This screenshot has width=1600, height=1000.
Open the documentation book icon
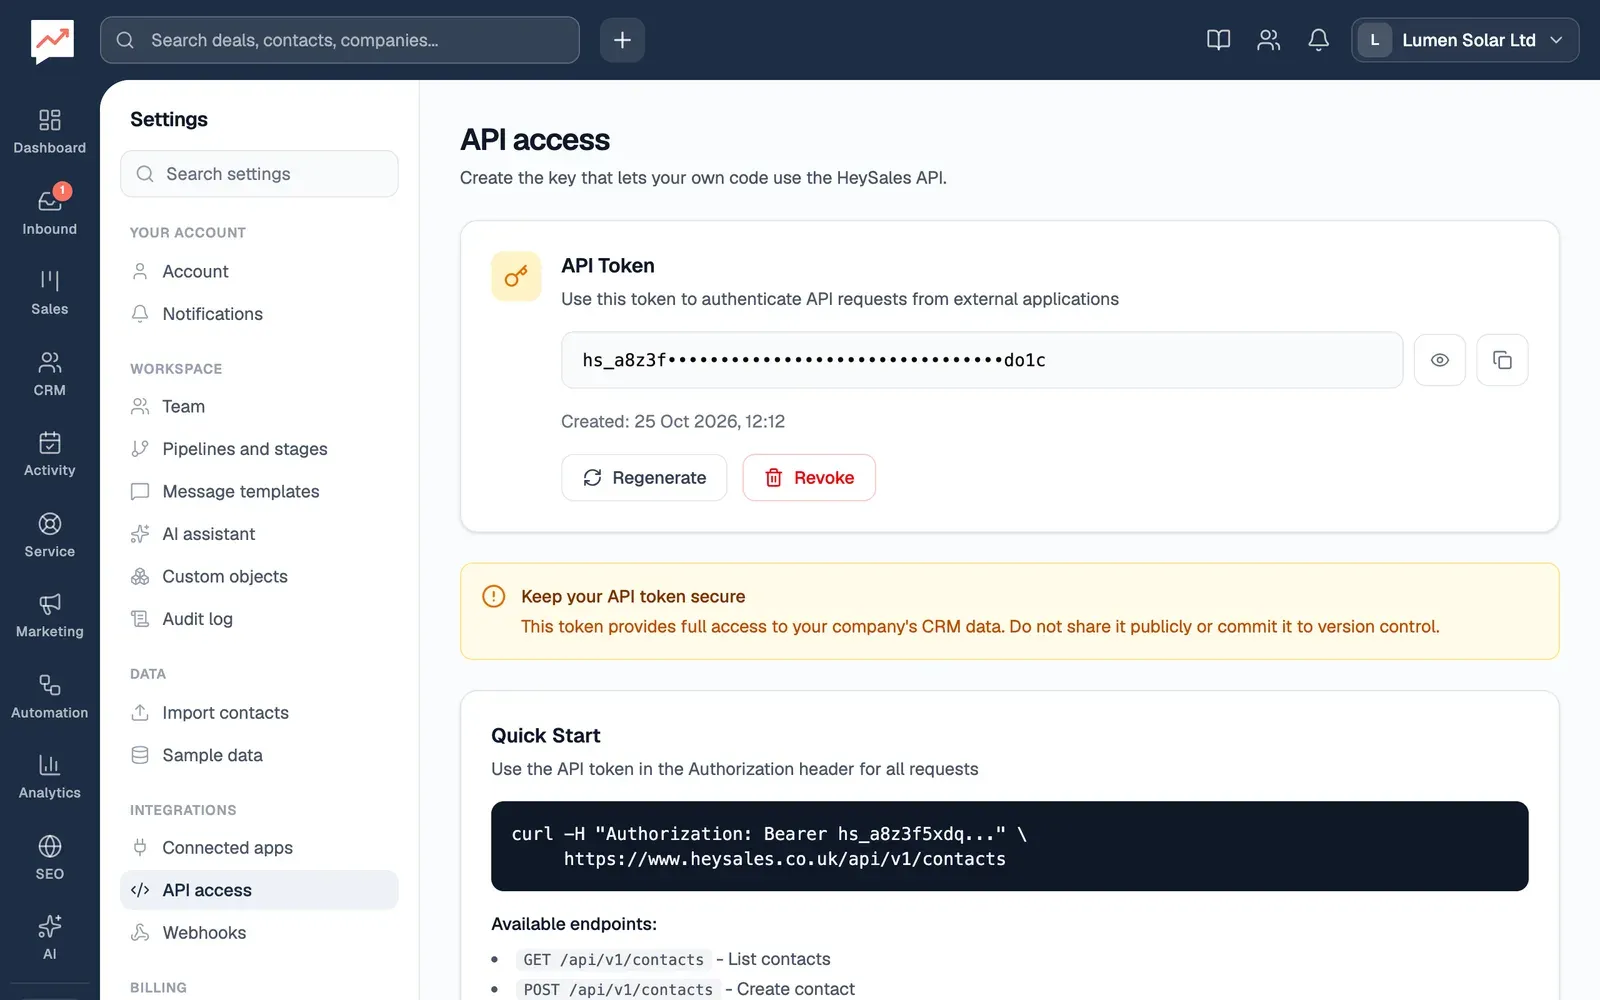1218,40
